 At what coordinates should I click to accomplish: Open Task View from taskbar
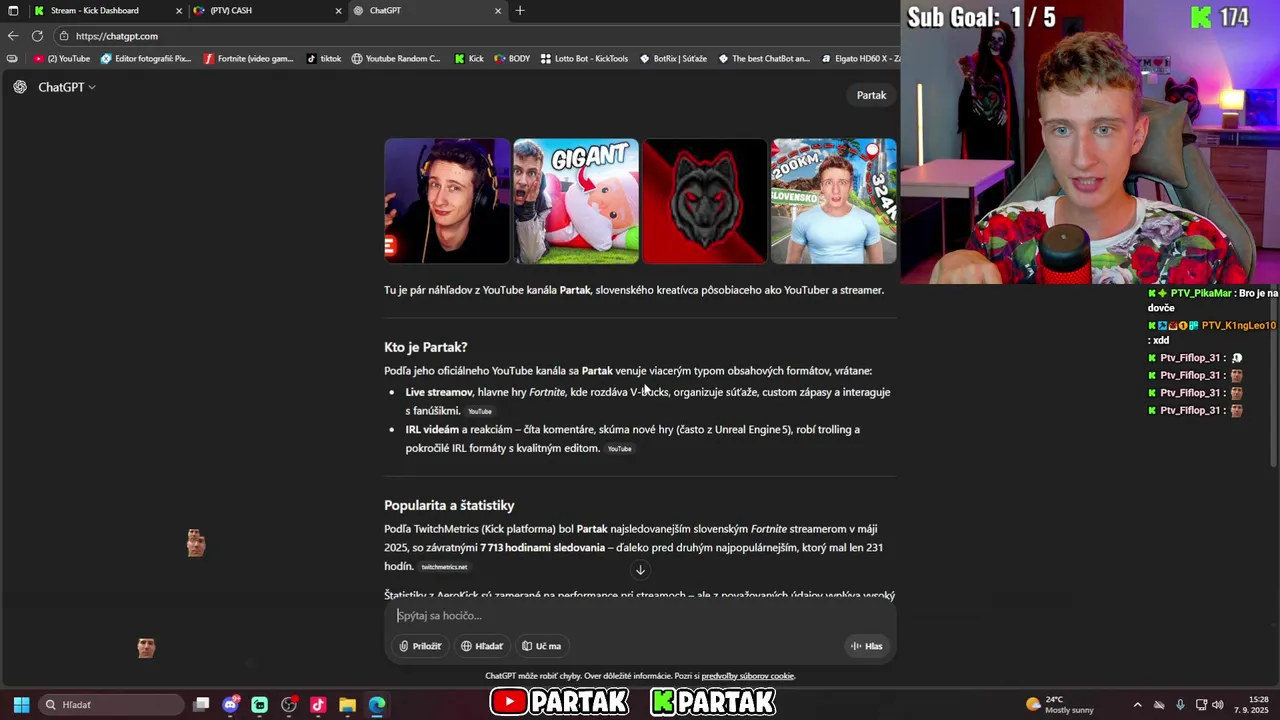(201, 705)
